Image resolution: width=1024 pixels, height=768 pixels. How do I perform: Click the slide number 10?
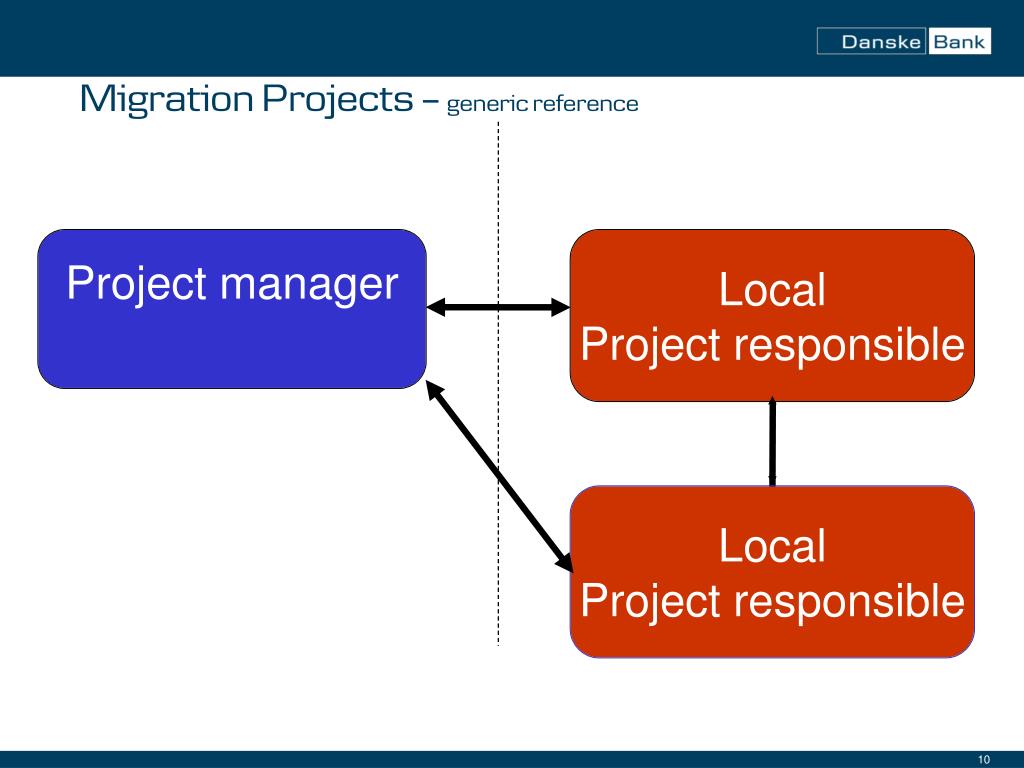tap(984, 760)
